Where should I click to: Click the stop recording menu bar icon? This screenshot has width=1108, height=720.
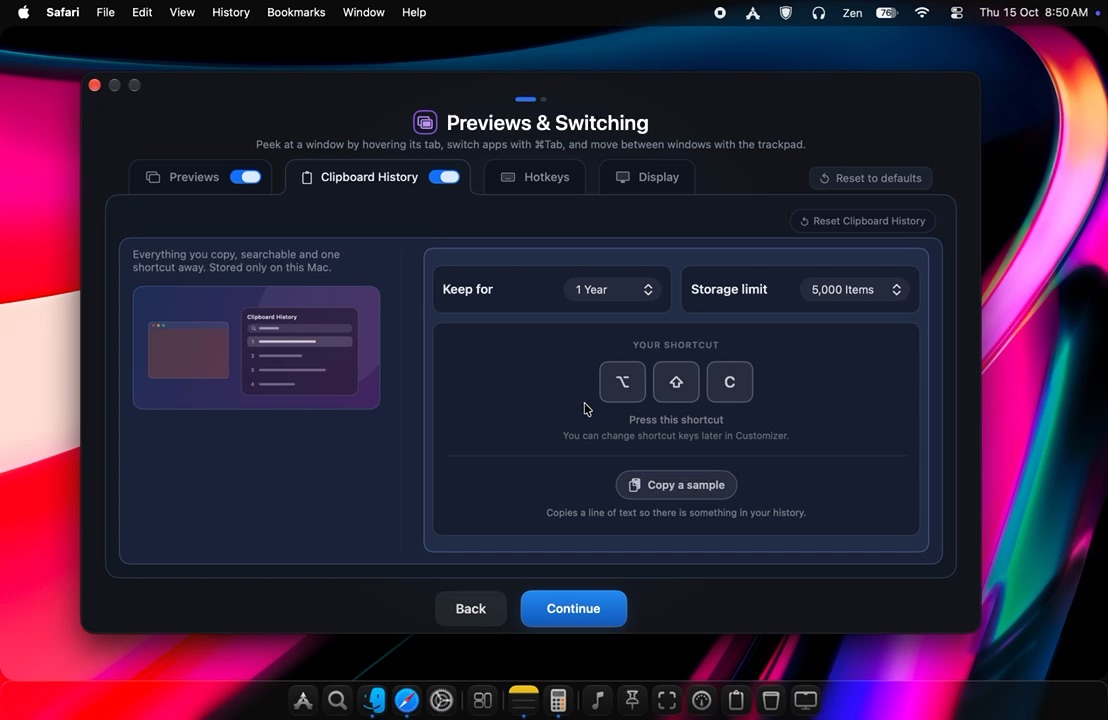pyautogui.click(x=720, y=13)
